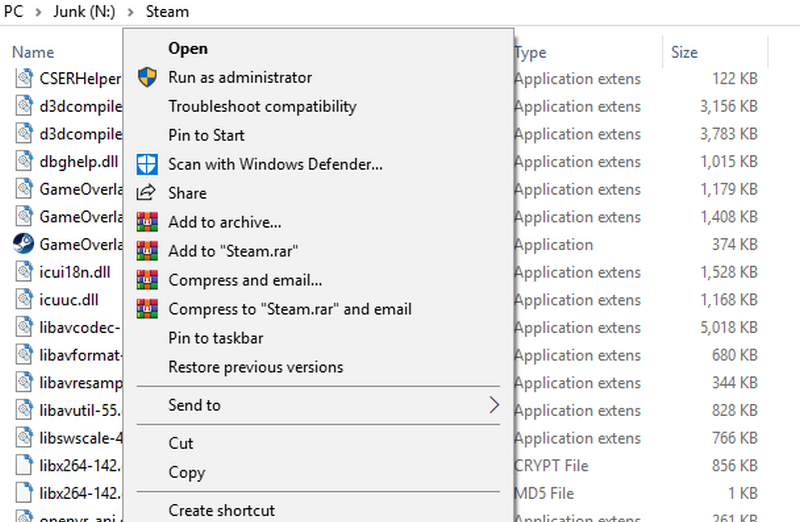800x522 pixels.
Task: Click the file icon for libavresample
Action: click(23, 383)
